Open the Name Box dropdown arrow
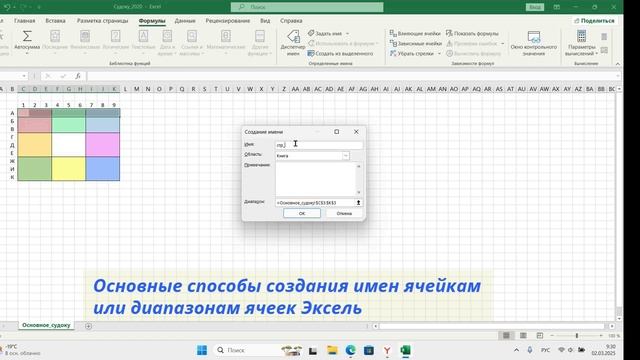Screen dimensions: 640x360 pos(24,76)
